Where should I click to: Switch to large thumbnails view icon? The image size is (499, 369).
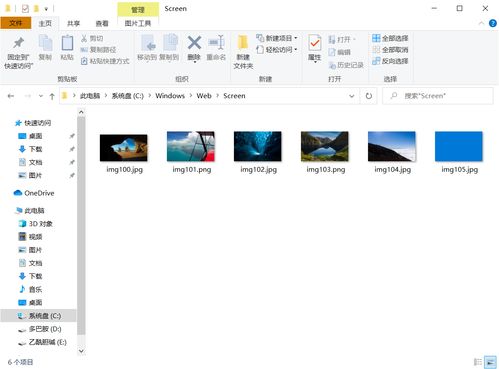490,362
